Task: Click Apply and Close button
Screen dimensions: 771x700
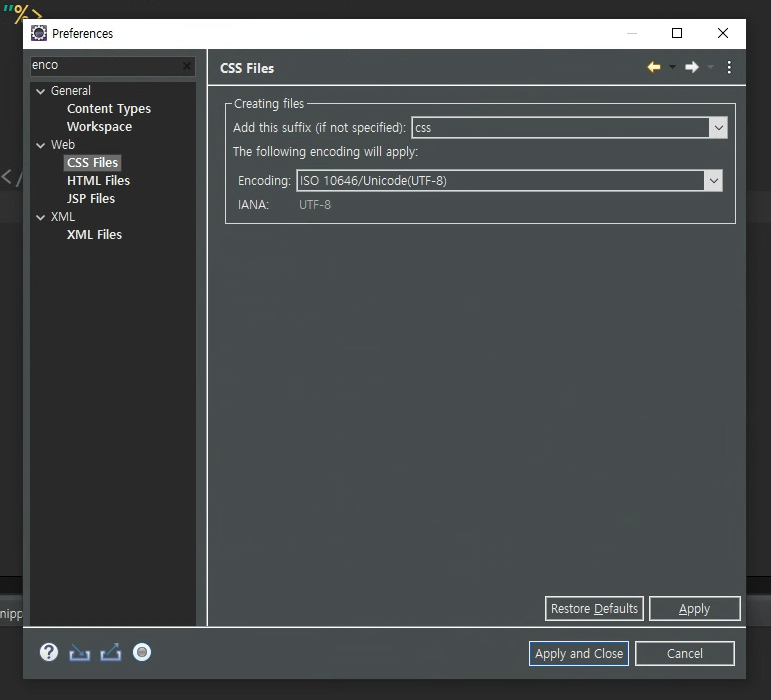Action: point(579,654)
